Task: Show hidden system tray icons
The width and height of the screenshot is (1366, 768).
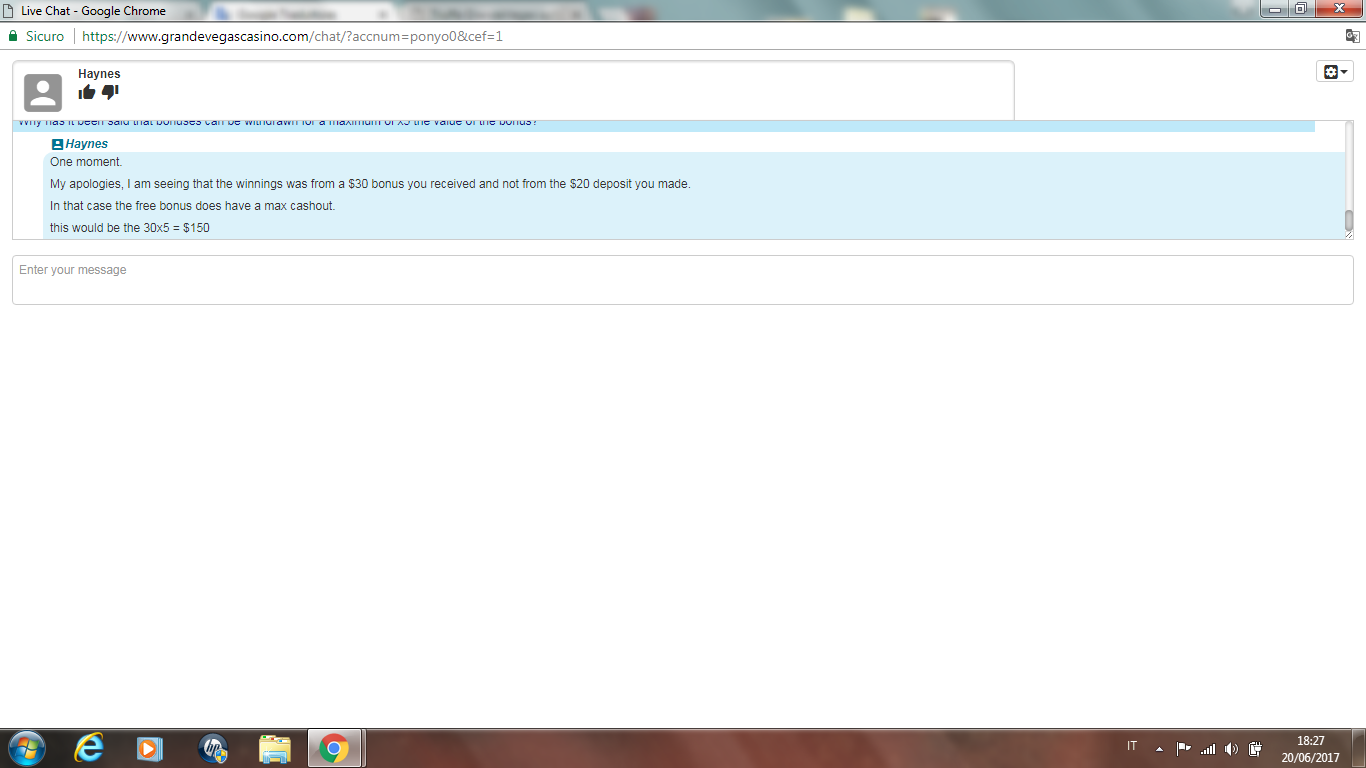Action: tap(1159, 748)
